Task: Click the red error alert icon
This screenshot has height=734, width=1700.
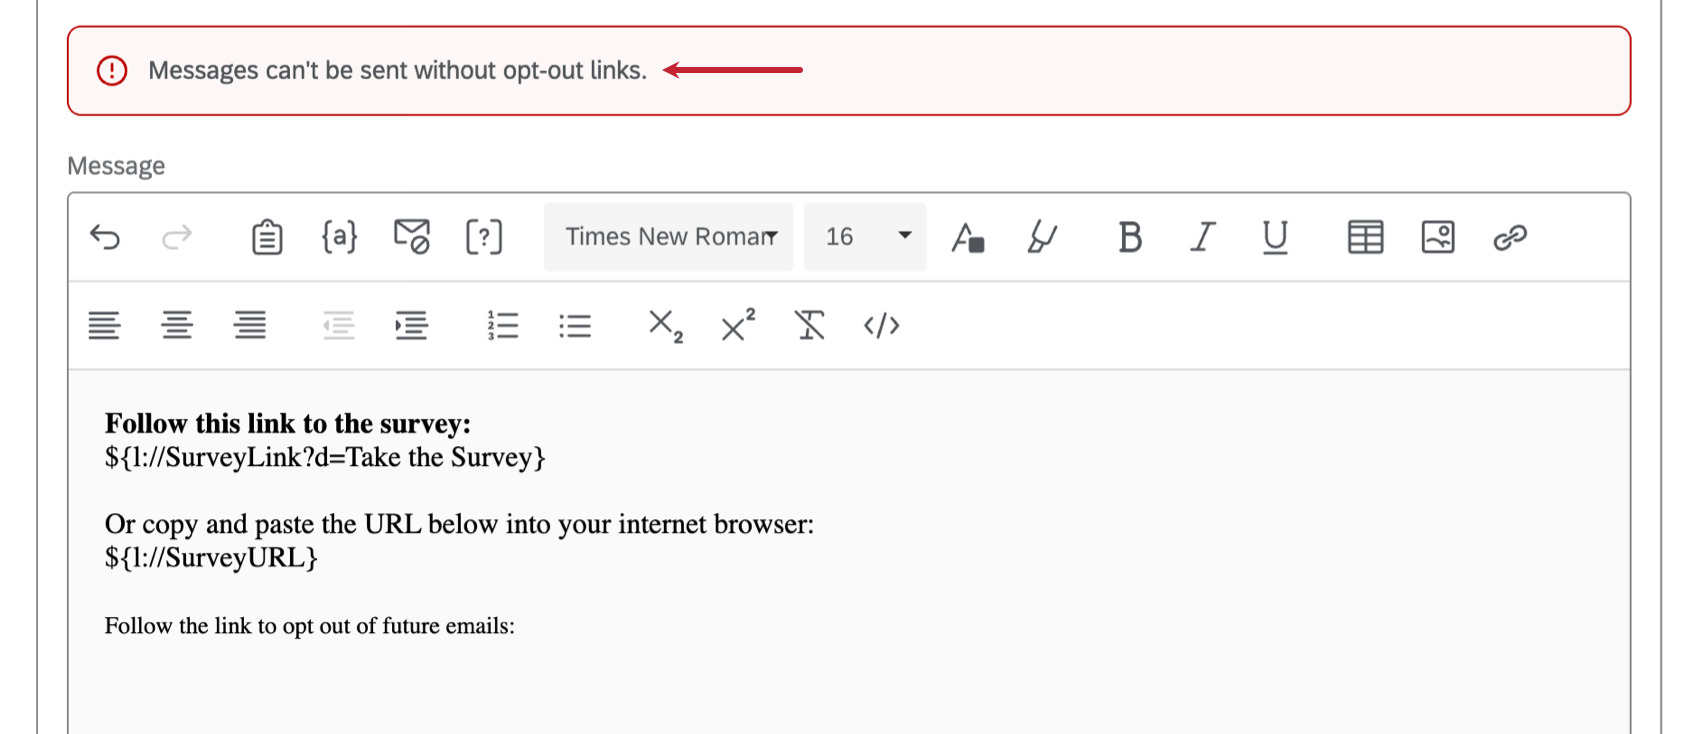Action: [x=112, y=70]
